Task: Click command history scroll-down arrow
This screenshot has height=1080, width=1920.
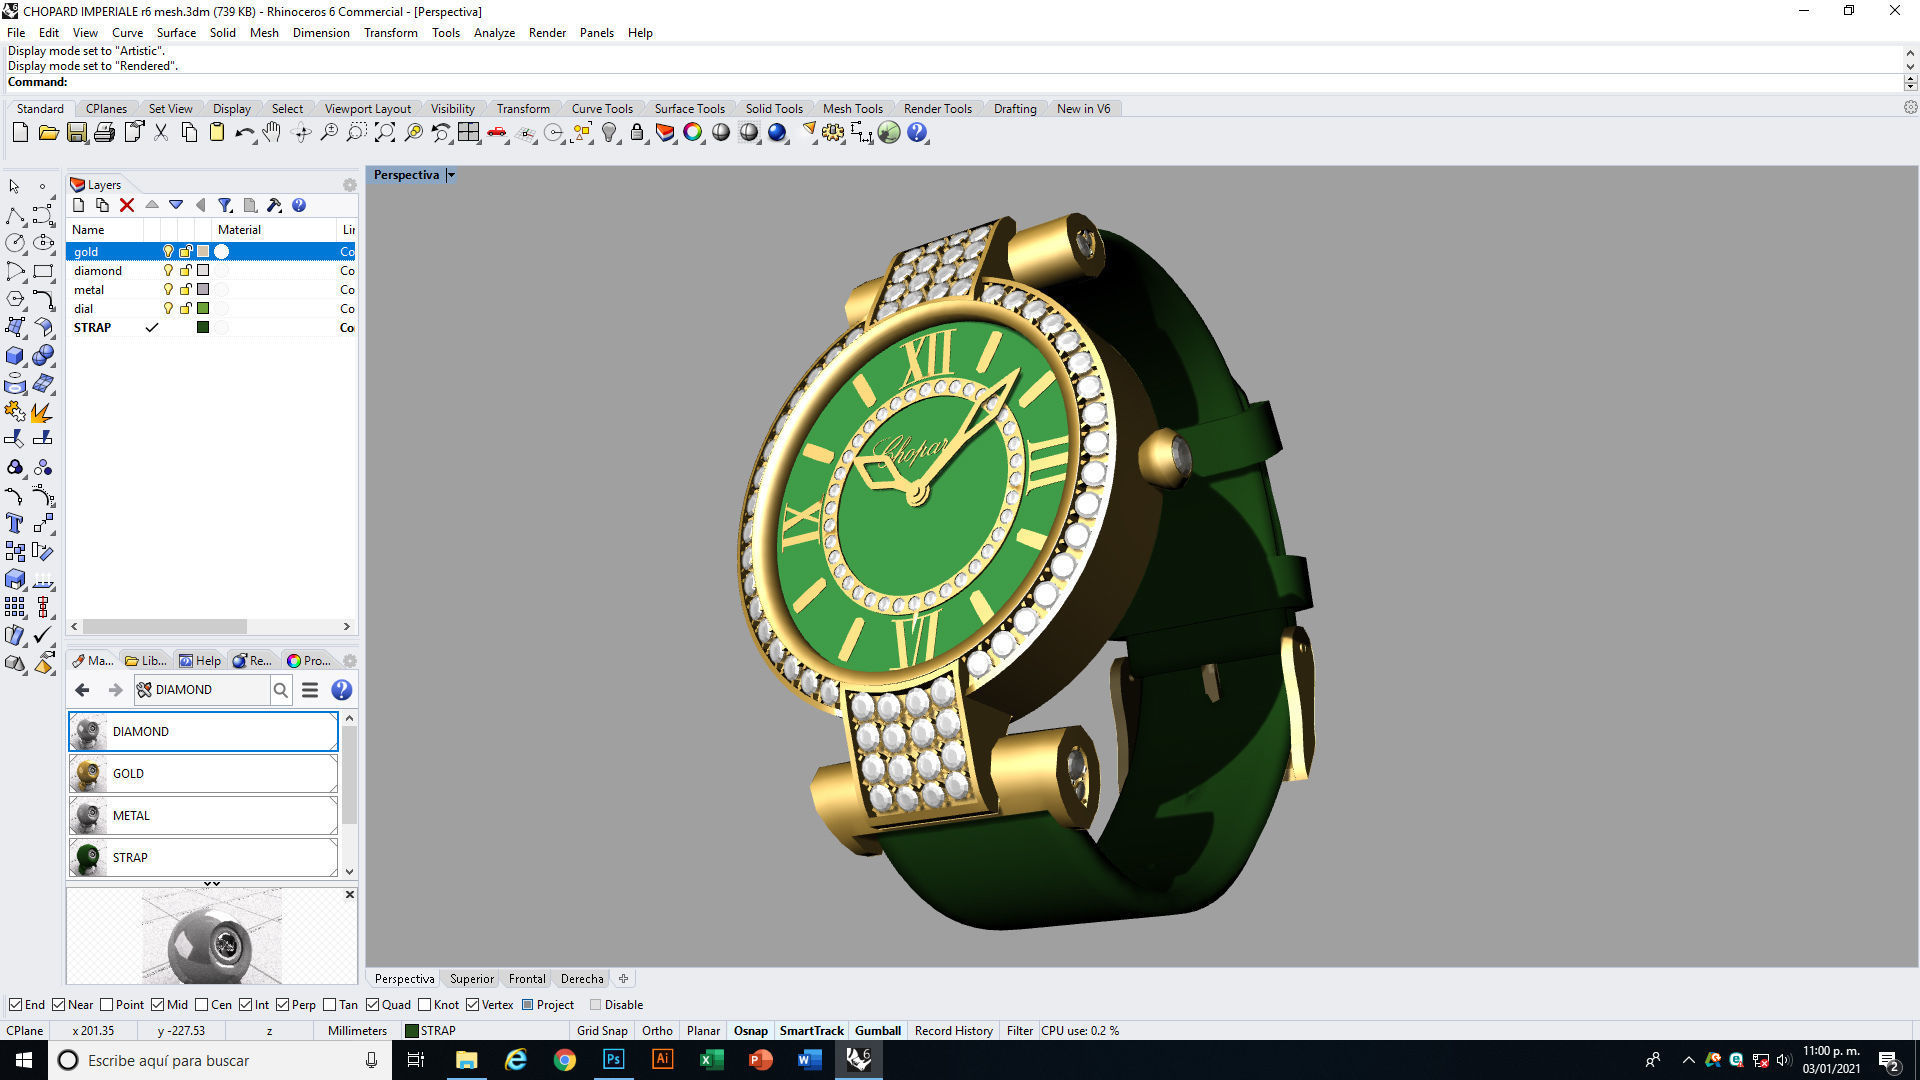Action: point(1910,66)
